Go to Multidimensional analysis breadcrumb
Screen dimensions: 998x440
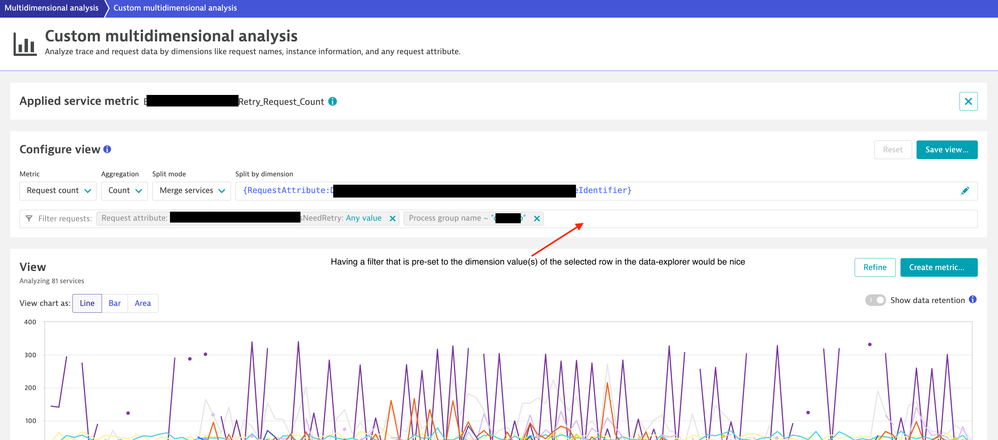pos(51,8)
